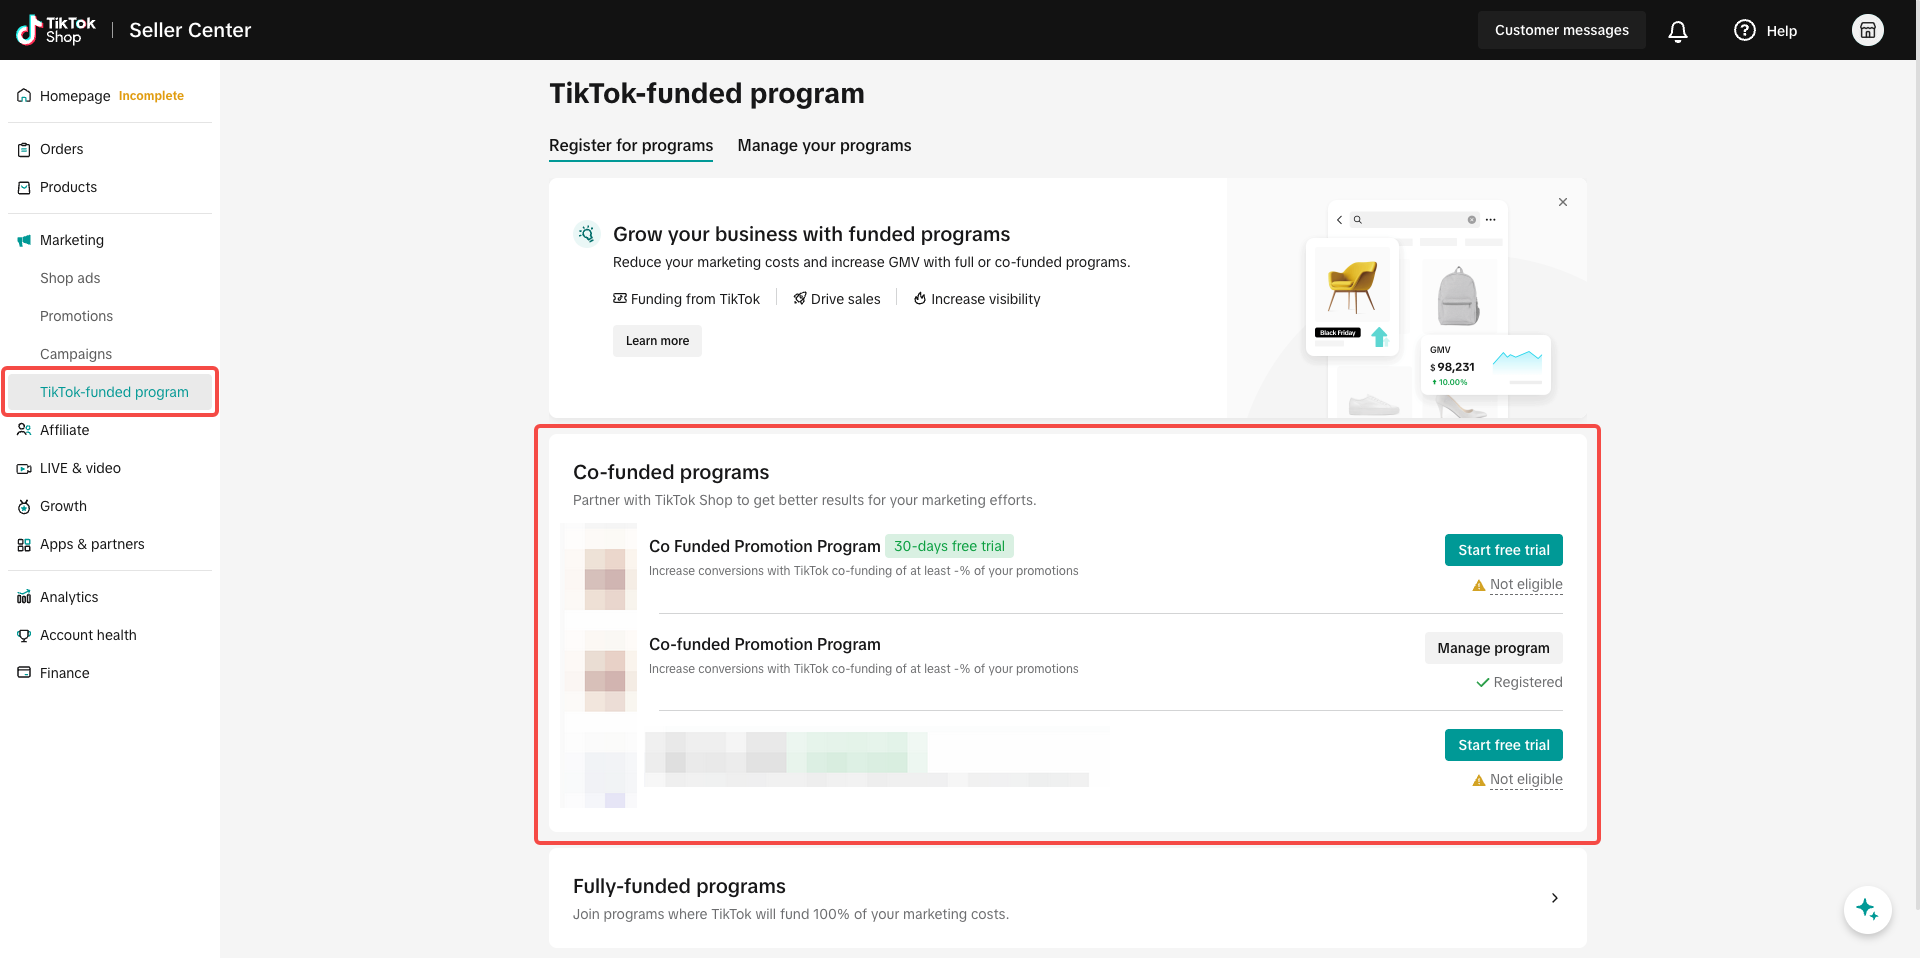
Task: Click the Learn more button
Action: [657, 341]
